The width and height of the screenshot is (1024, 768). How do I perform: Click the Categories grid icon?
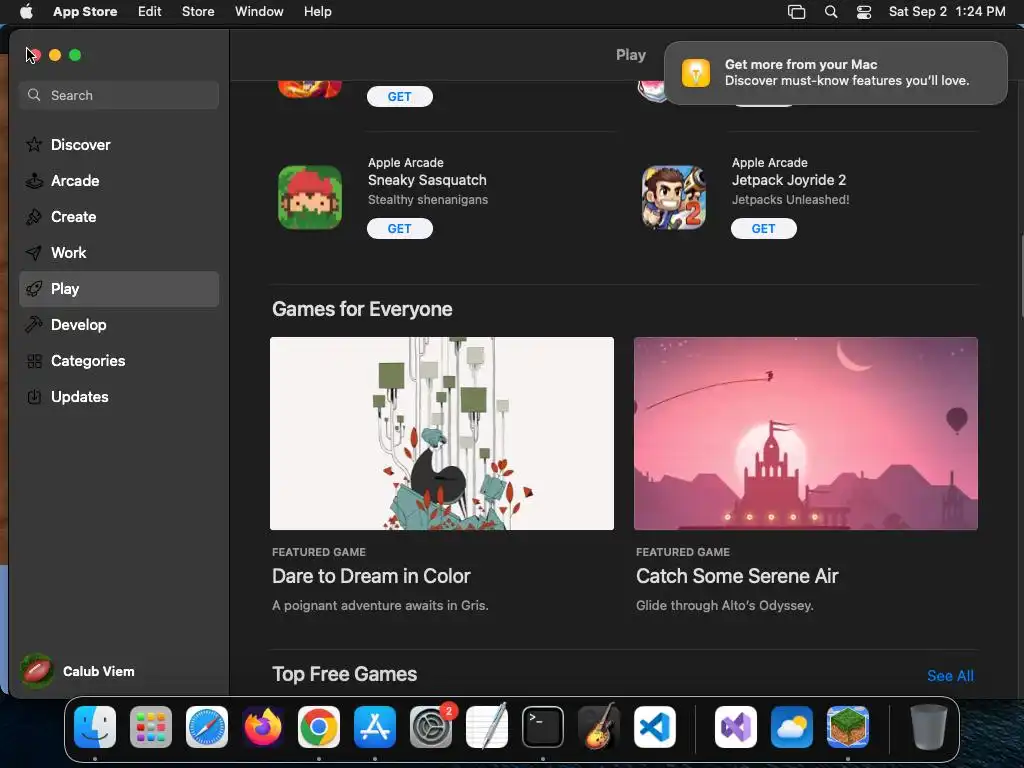pyautogui.click(x=34, y=360)
